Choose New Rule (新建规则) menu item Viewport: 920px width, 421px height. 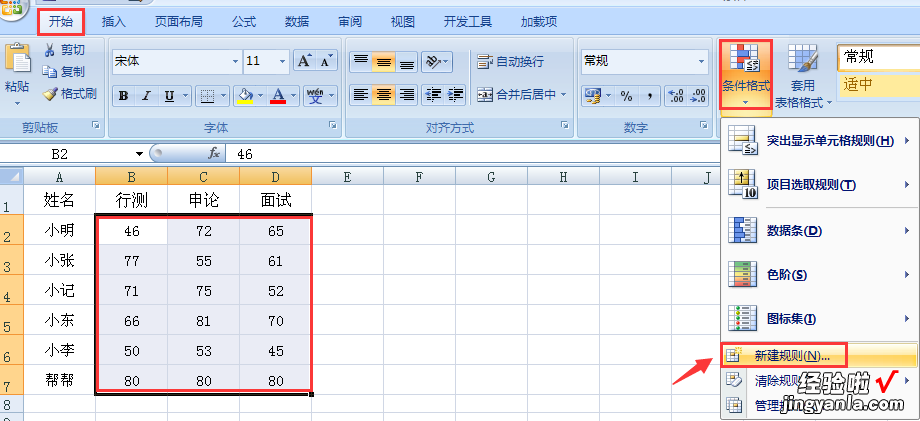[x=820, y=355]
